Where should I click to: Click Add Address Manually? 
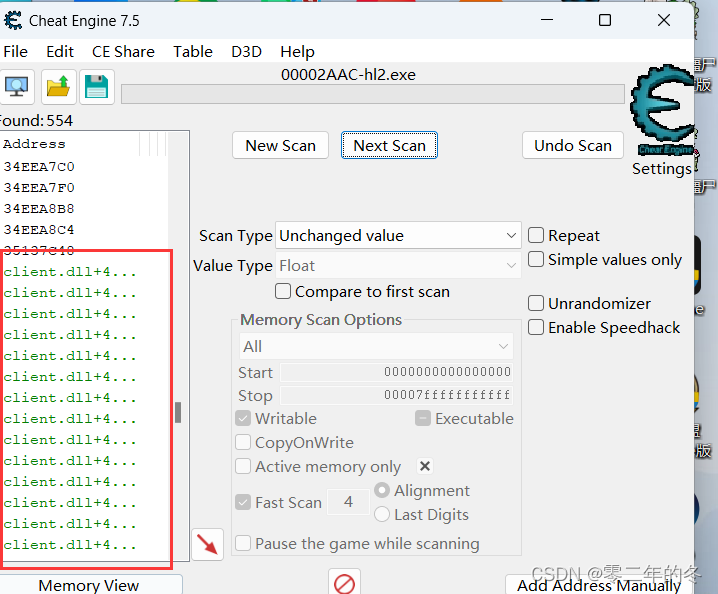tap(599, 585)
